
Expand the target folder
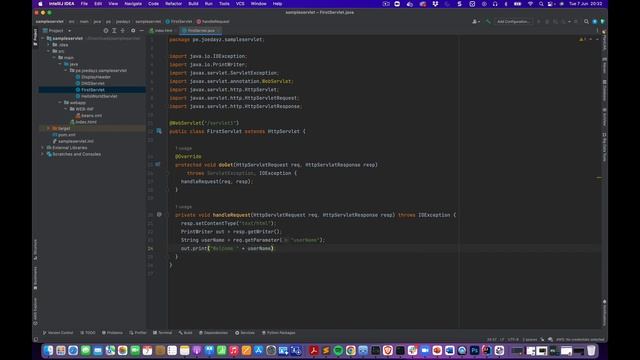click(x=49, y=128)
